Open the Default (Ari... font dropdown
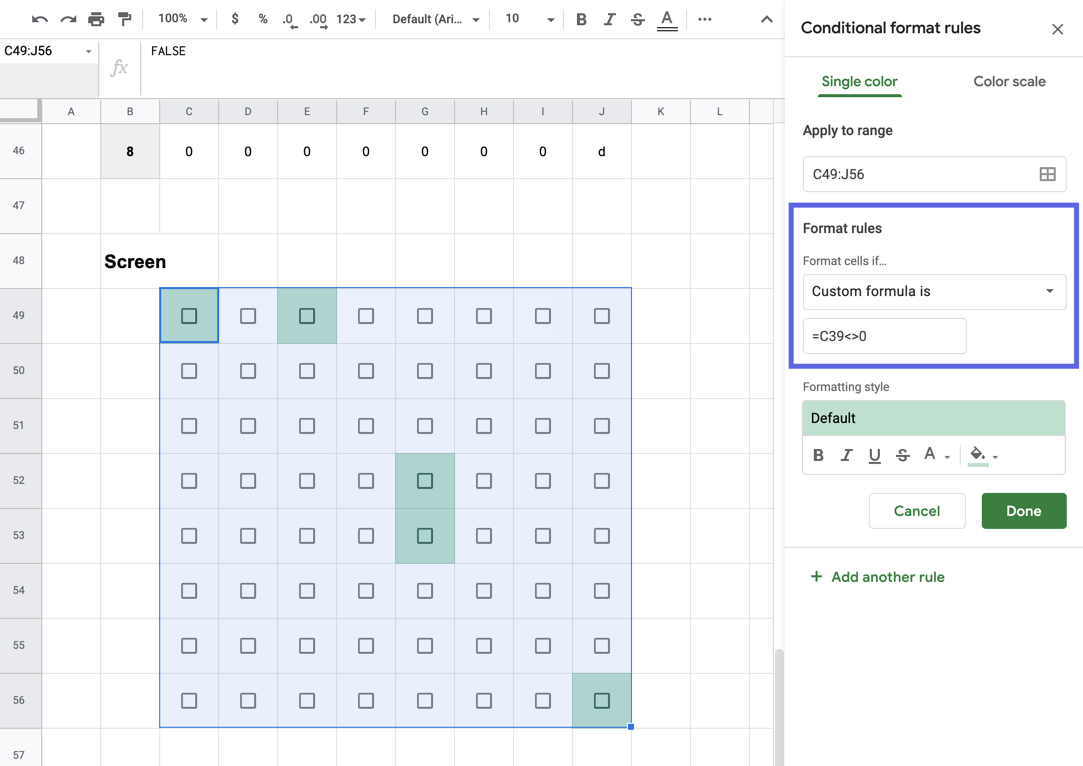 (436, 19)
